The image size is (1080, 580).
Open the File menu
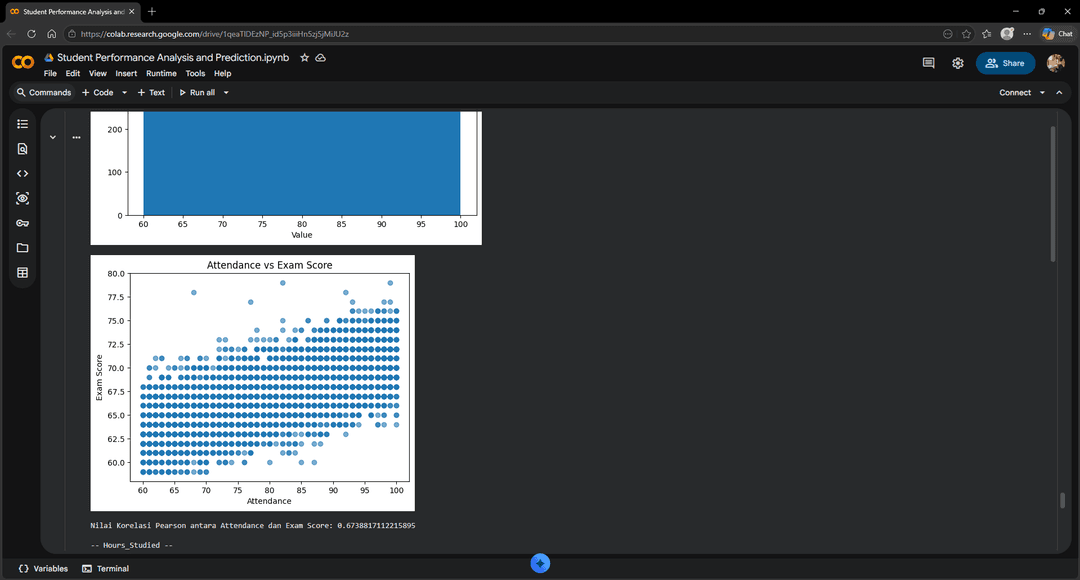(x=50, y=74)
